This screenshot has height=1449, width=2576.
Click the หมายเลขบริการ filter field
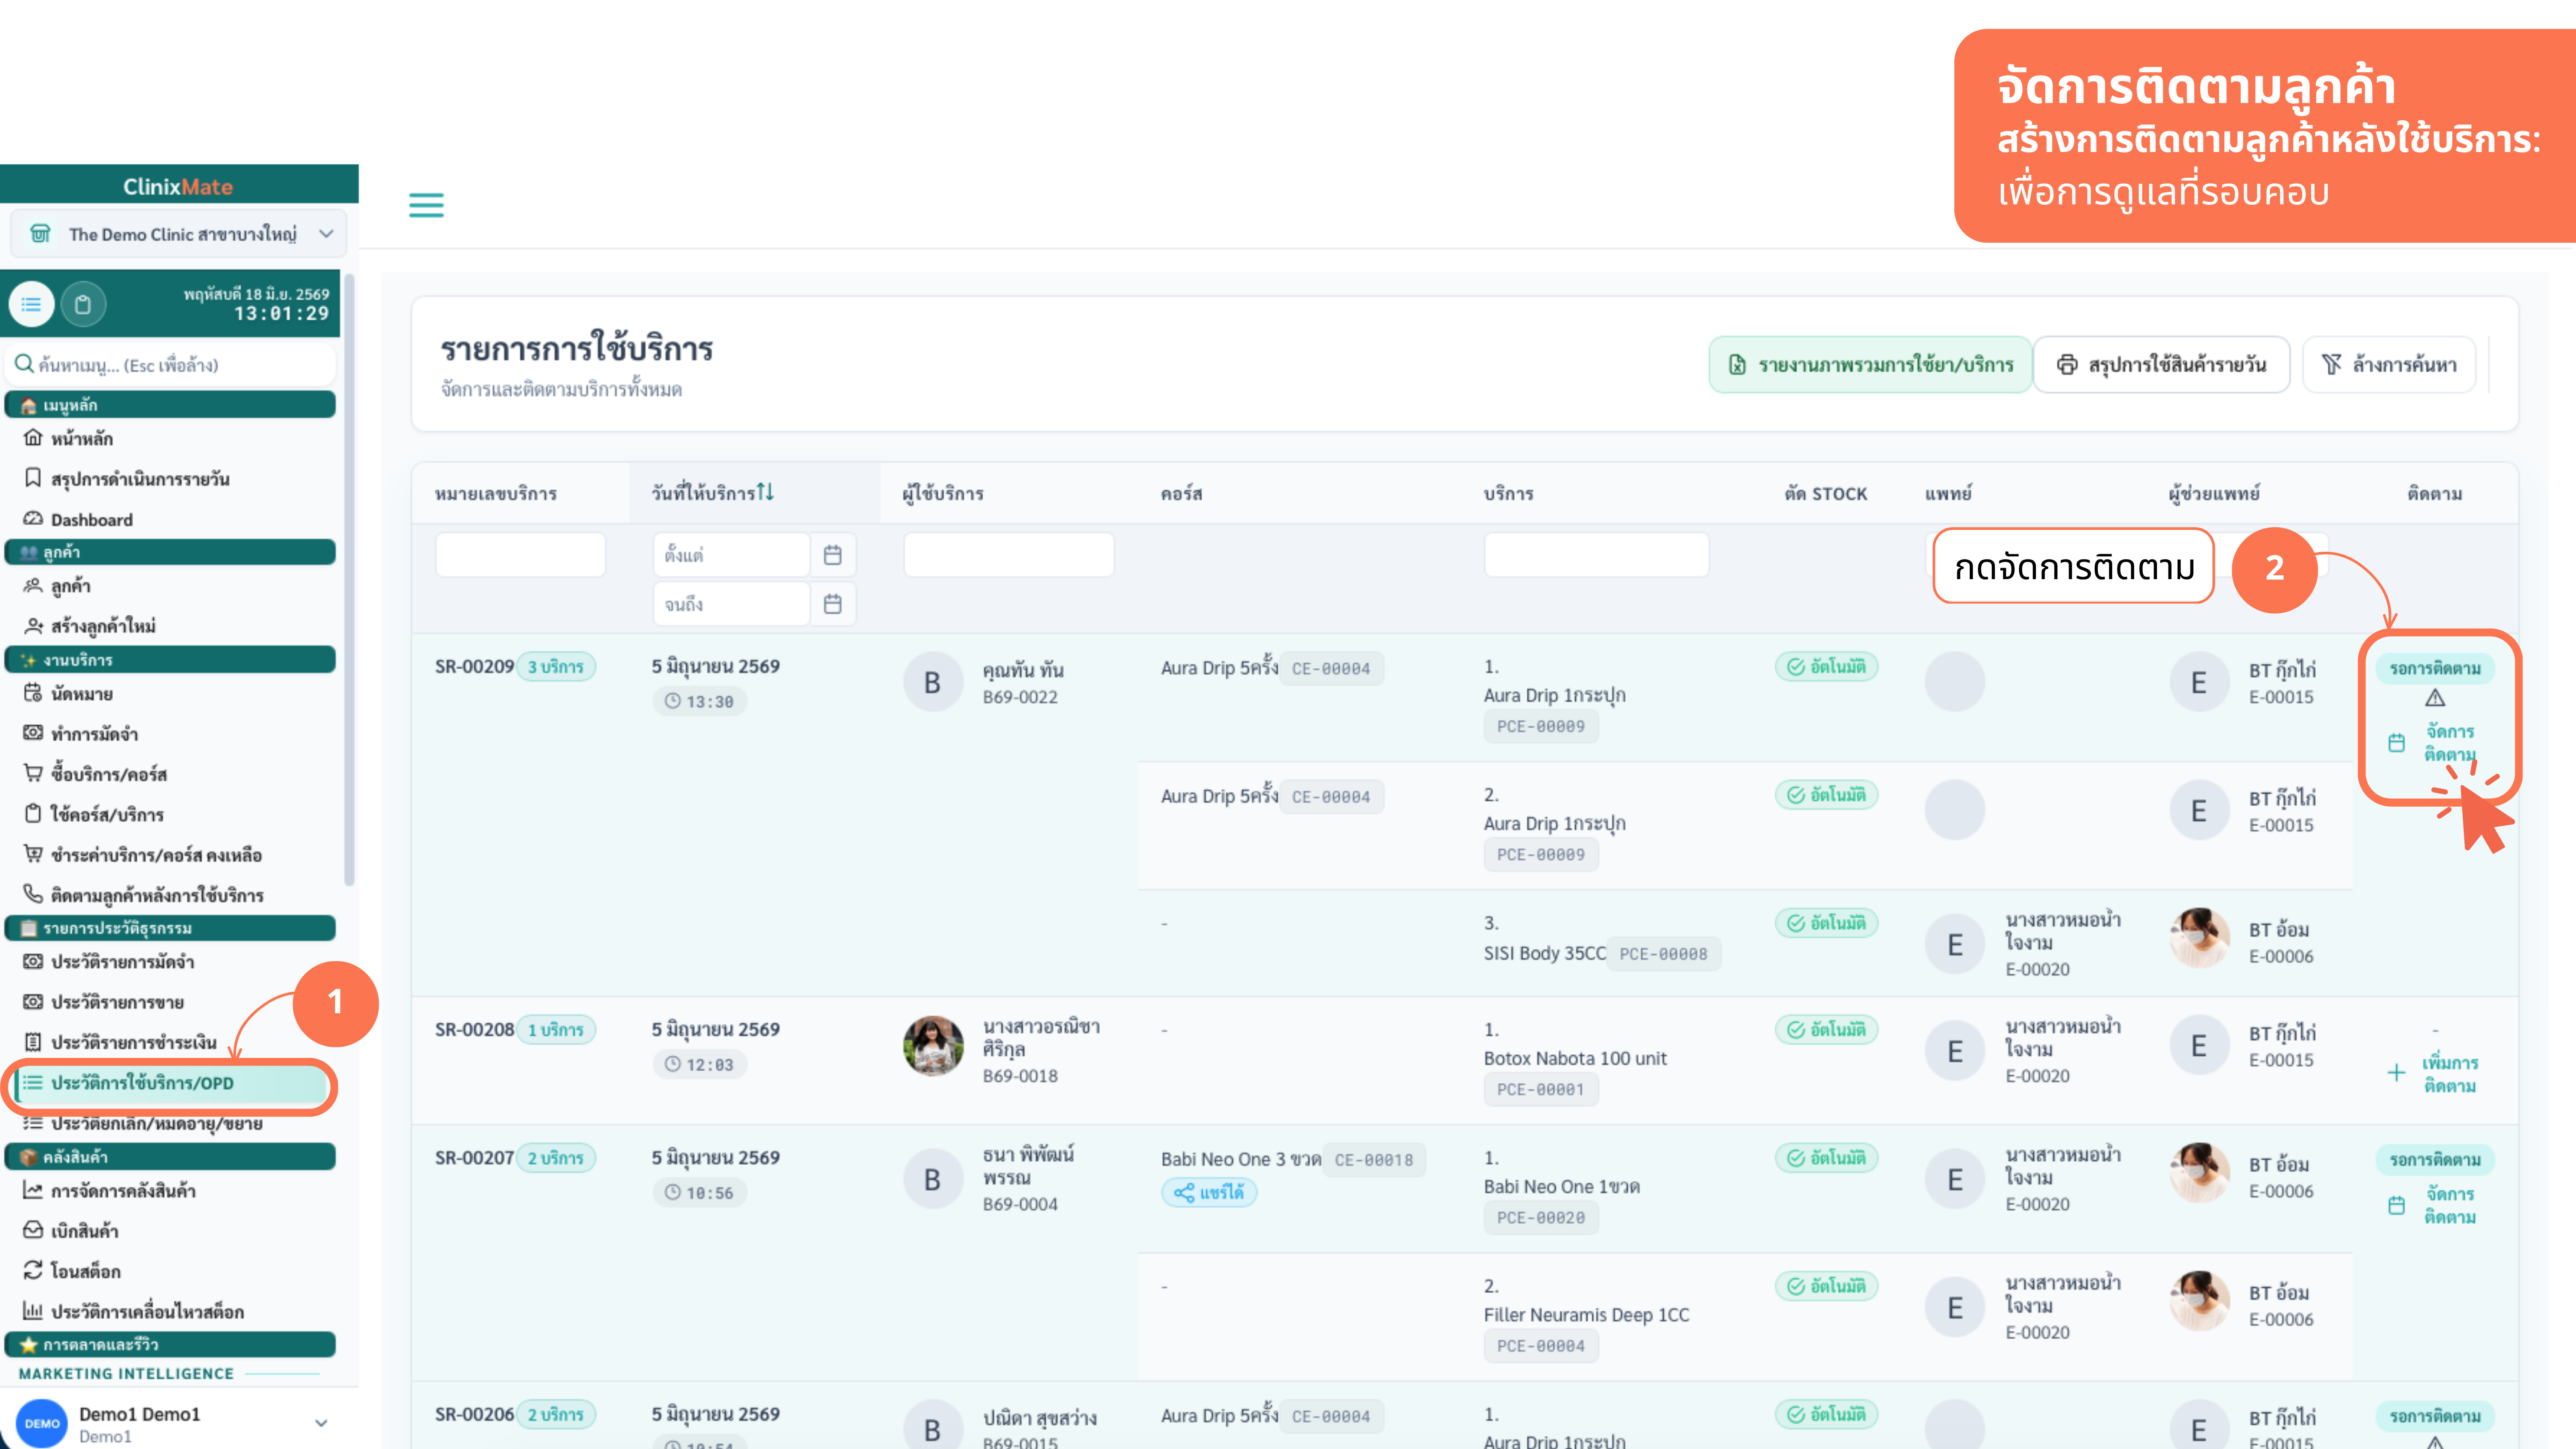click(520, 555)
